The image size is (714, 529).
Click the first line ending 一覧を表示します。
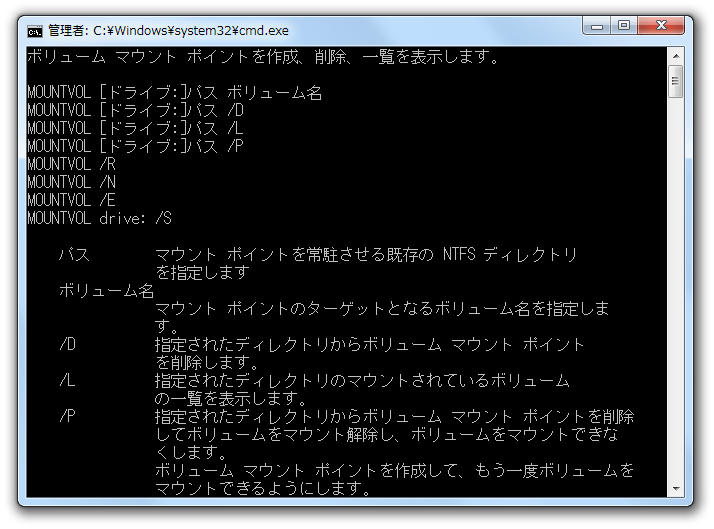(264, 57)
